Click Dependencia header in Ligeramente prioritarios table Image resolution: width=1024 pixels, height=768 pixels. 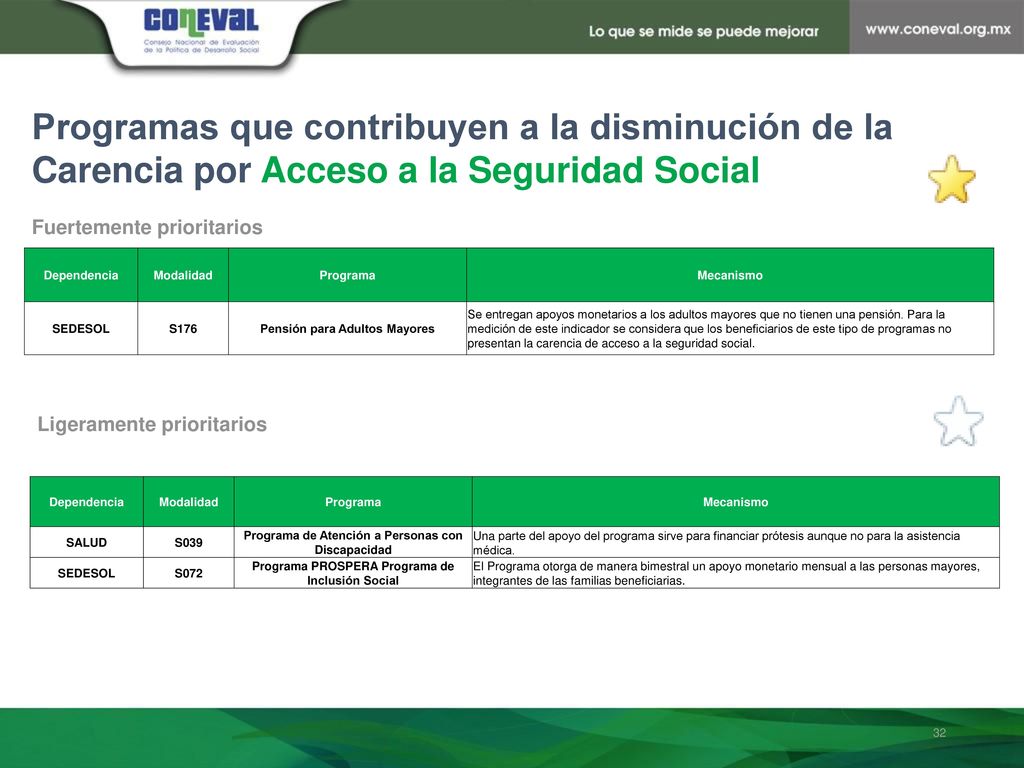click(86, 502)
